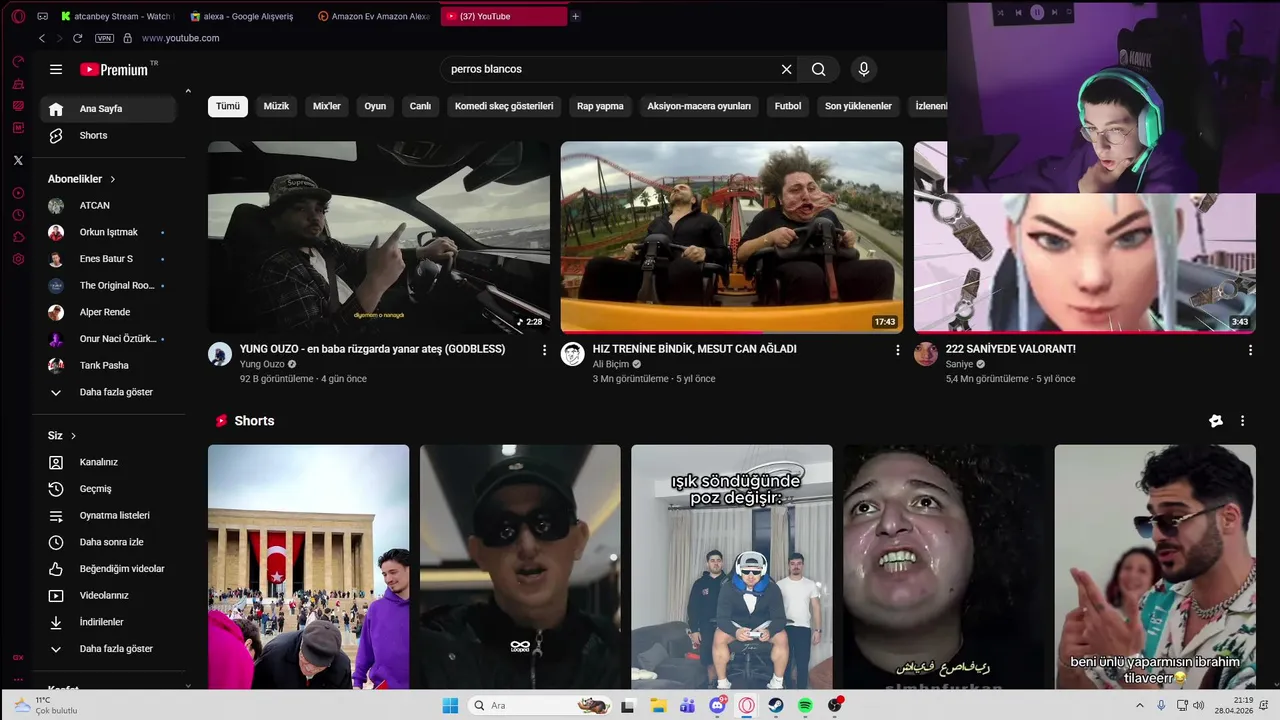Select Son yüklenenler filter chip

858,106
